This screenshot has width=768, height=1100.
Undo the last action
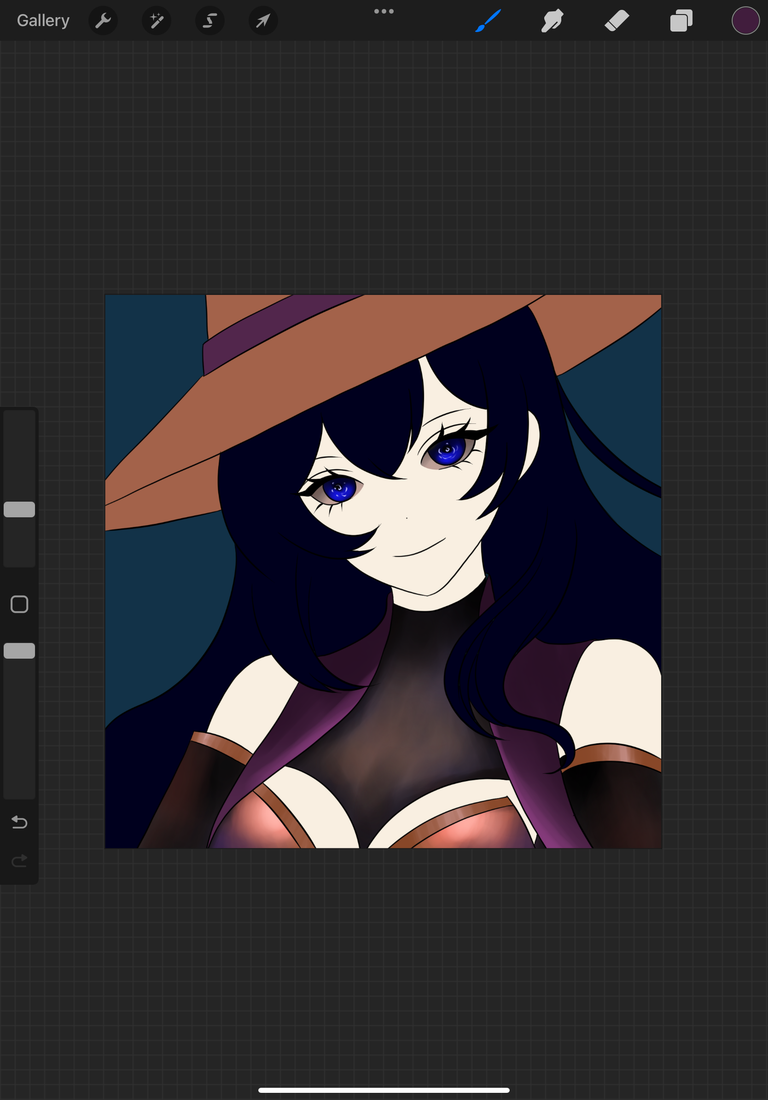[x=19, y=821]
